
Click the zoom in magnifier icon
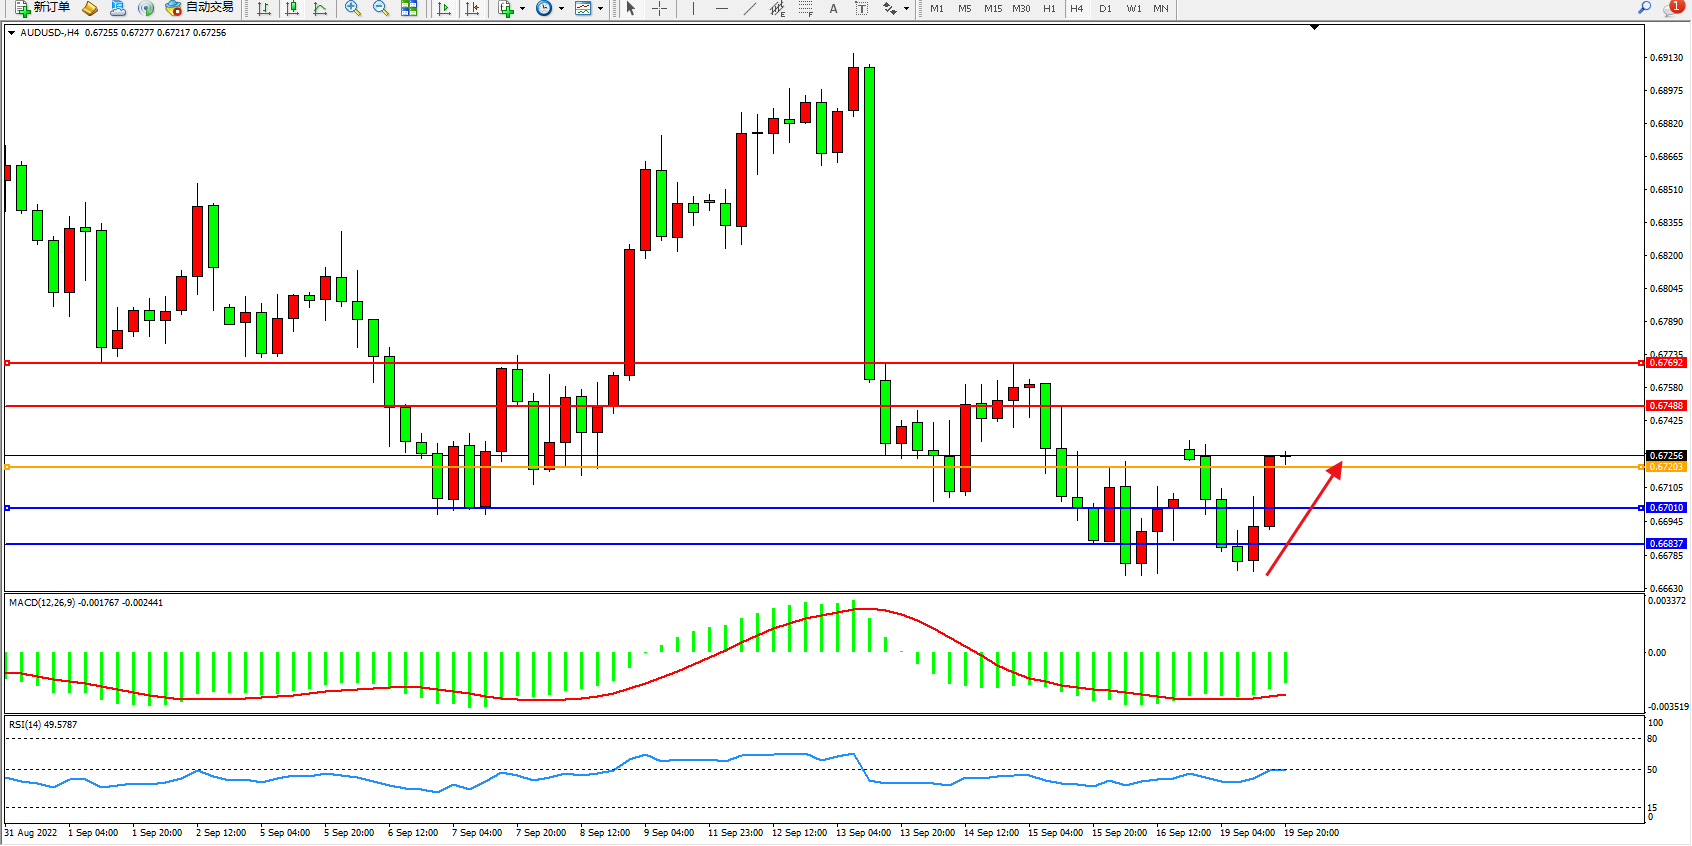(x=352, y=8)
